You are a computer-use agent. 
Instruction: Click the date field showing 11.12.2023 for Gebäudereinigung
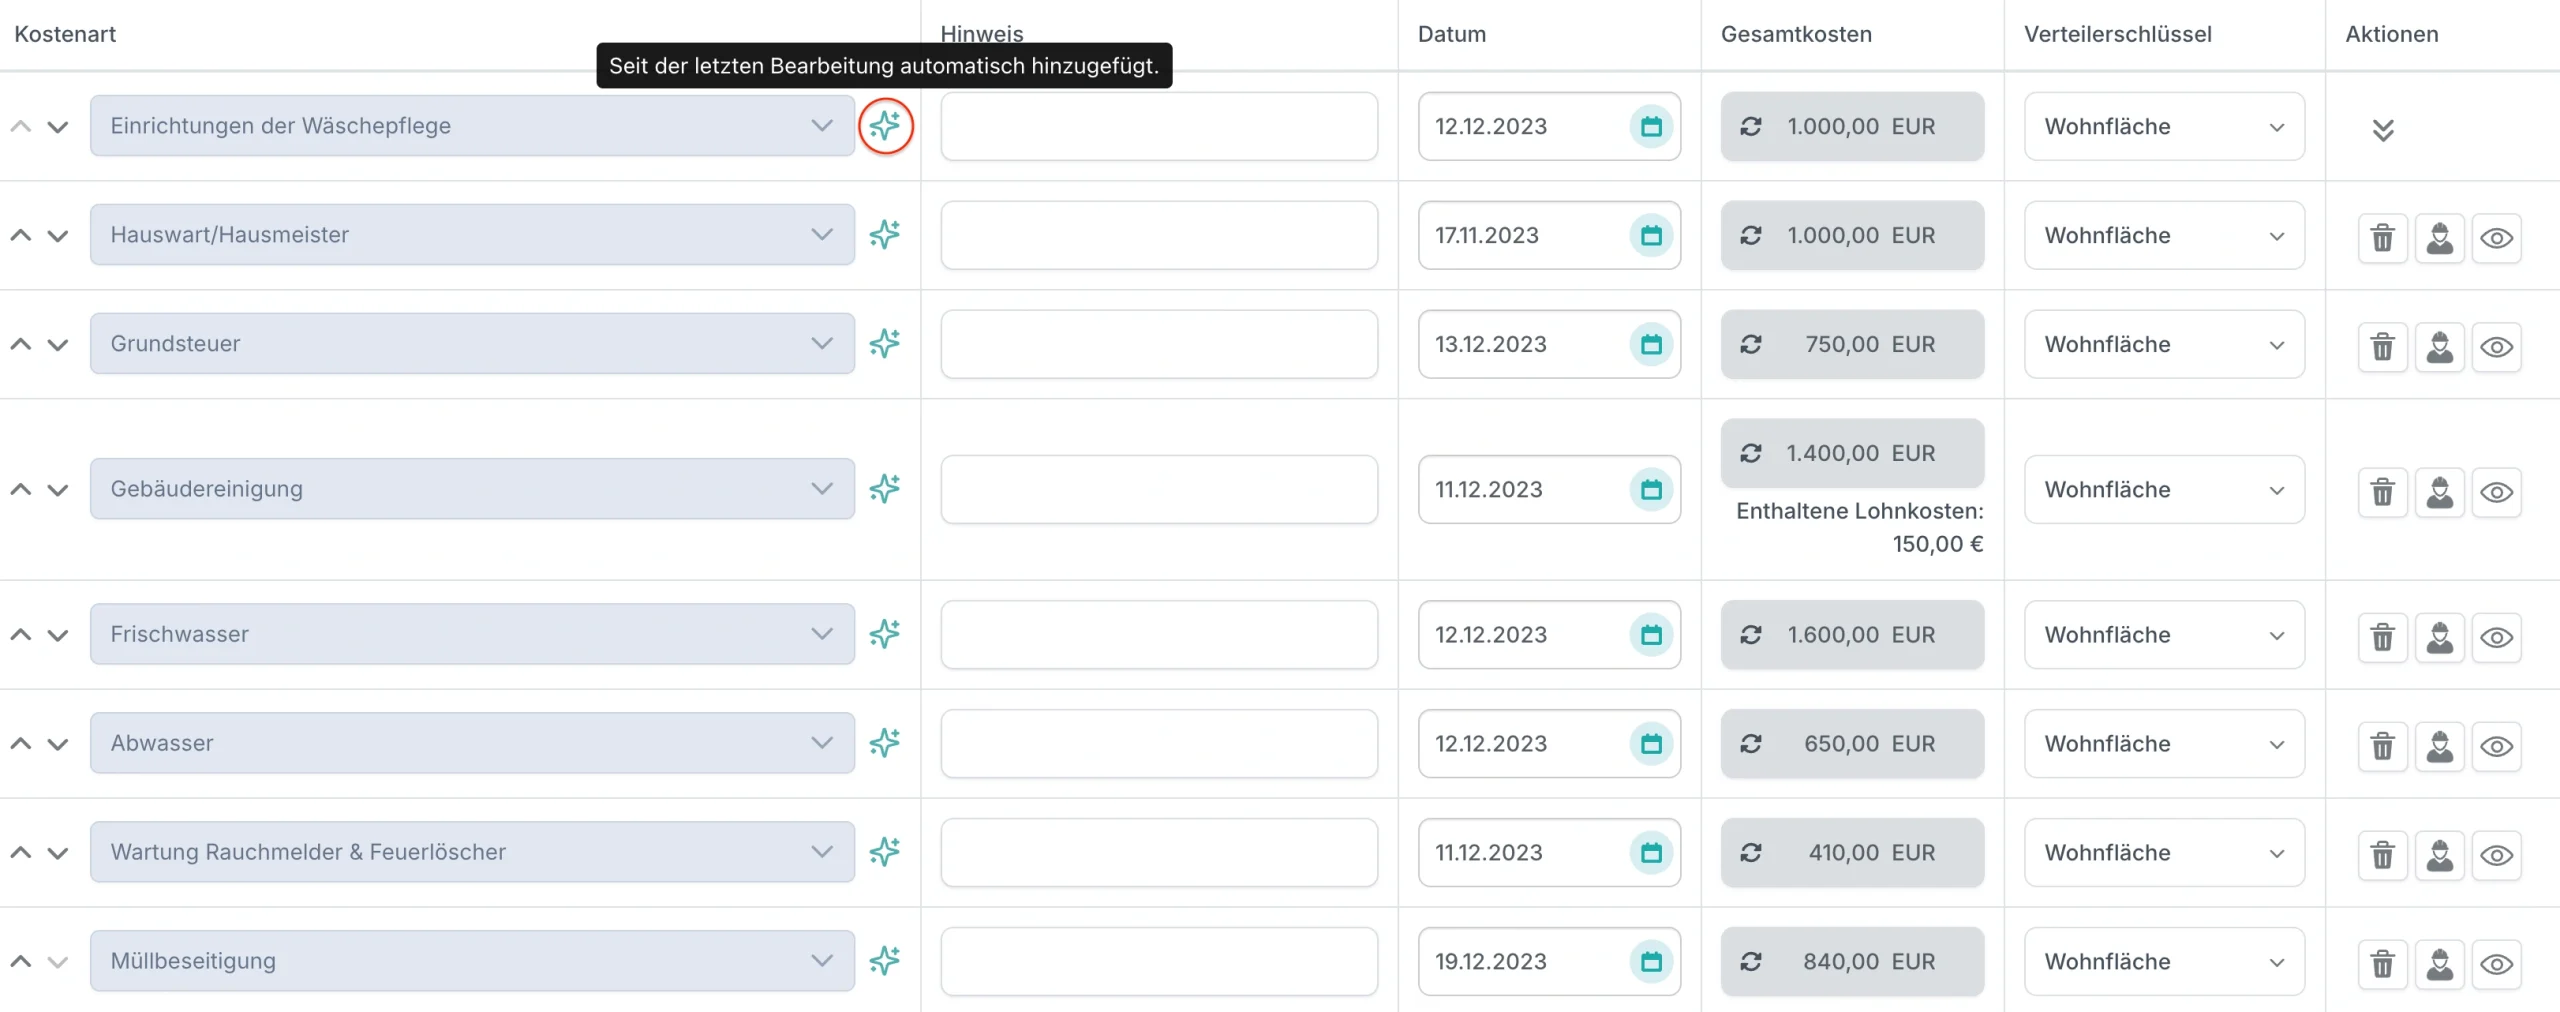click(x=1549, y=489)
